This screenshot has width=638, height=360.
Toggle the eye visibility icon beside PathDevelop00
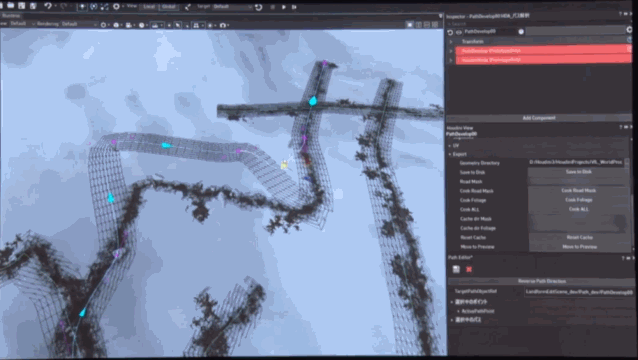(x=459, y=32)
